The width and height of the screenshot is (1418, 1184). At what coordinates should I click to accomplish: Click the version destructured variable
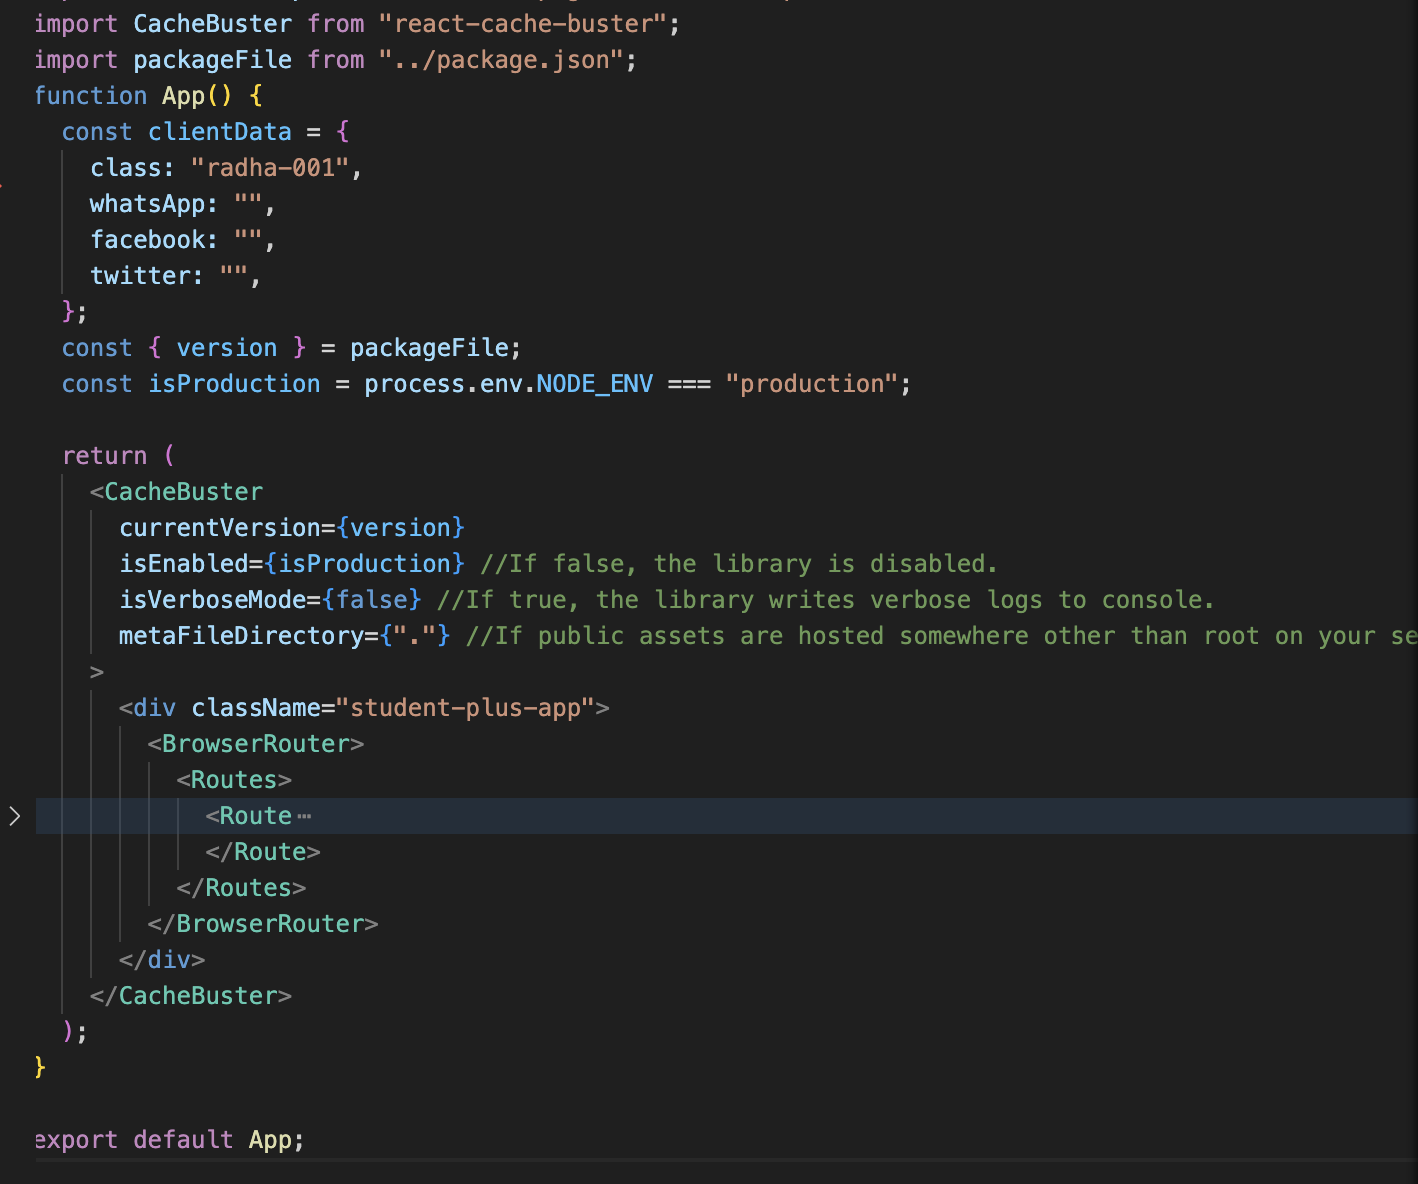(226, 347)
